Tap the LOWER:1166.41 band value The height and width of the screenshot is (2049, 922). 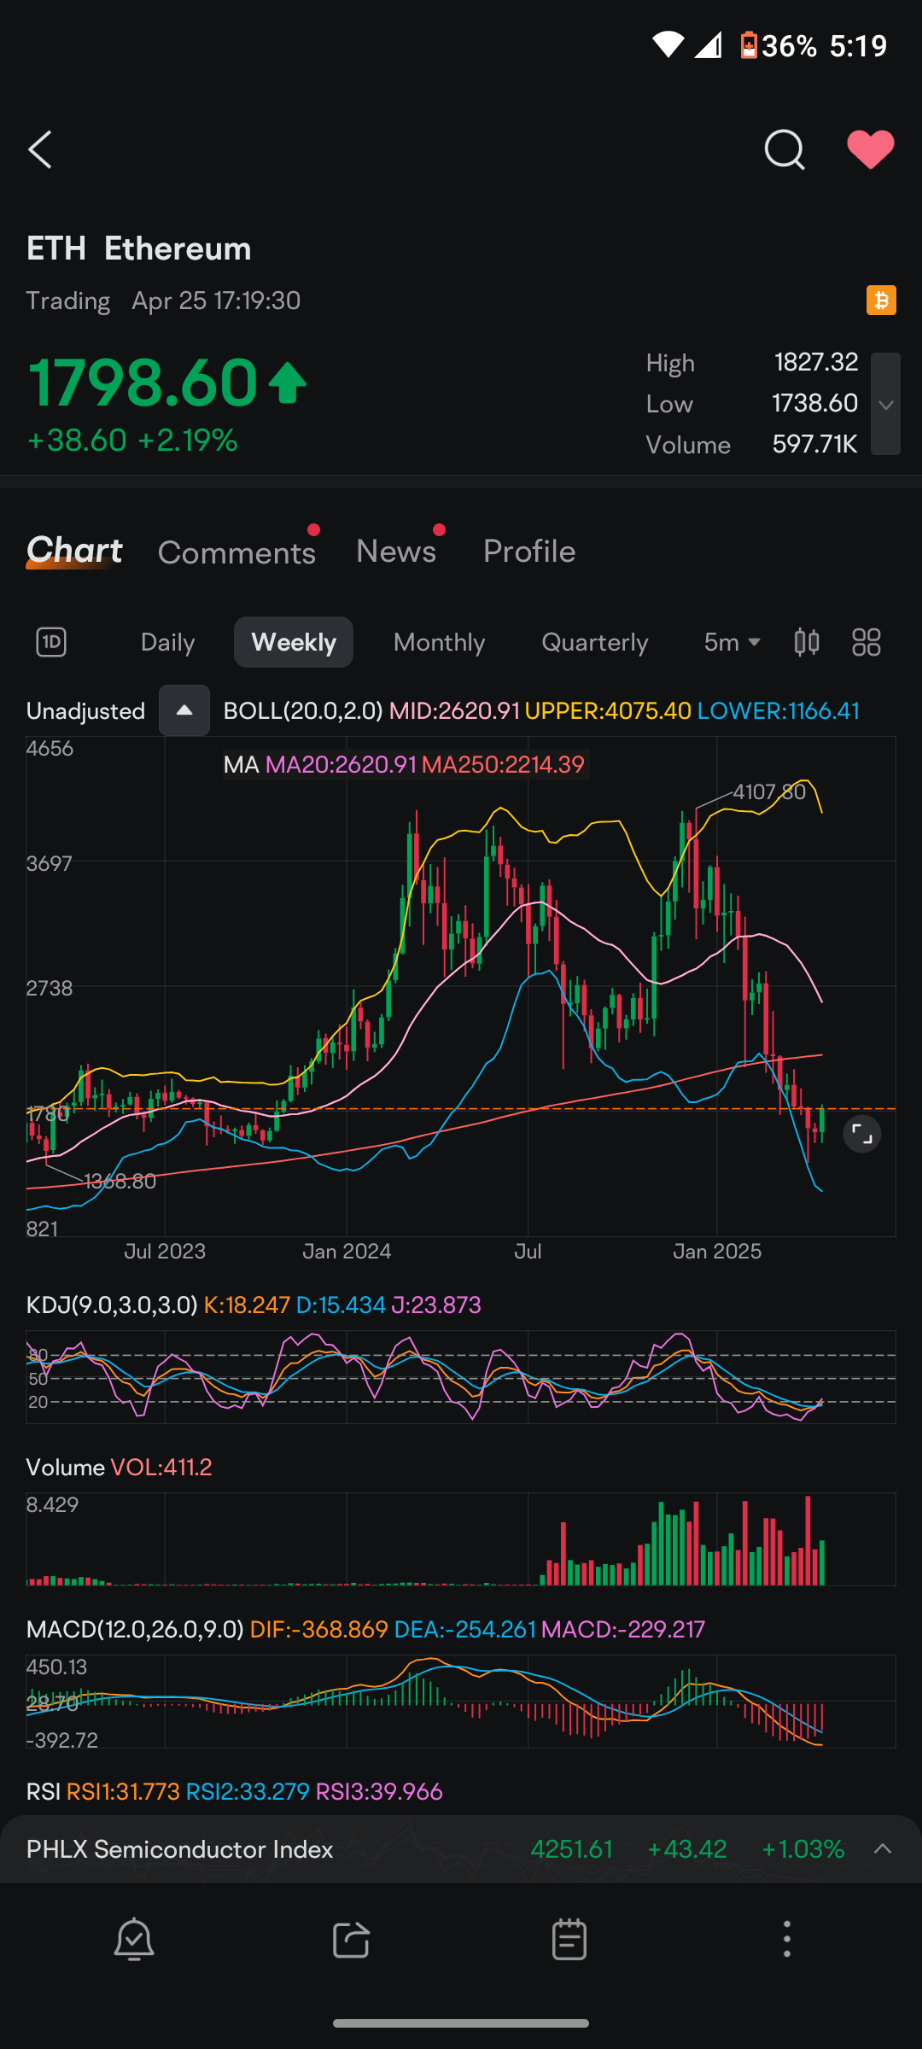(778, 711)
